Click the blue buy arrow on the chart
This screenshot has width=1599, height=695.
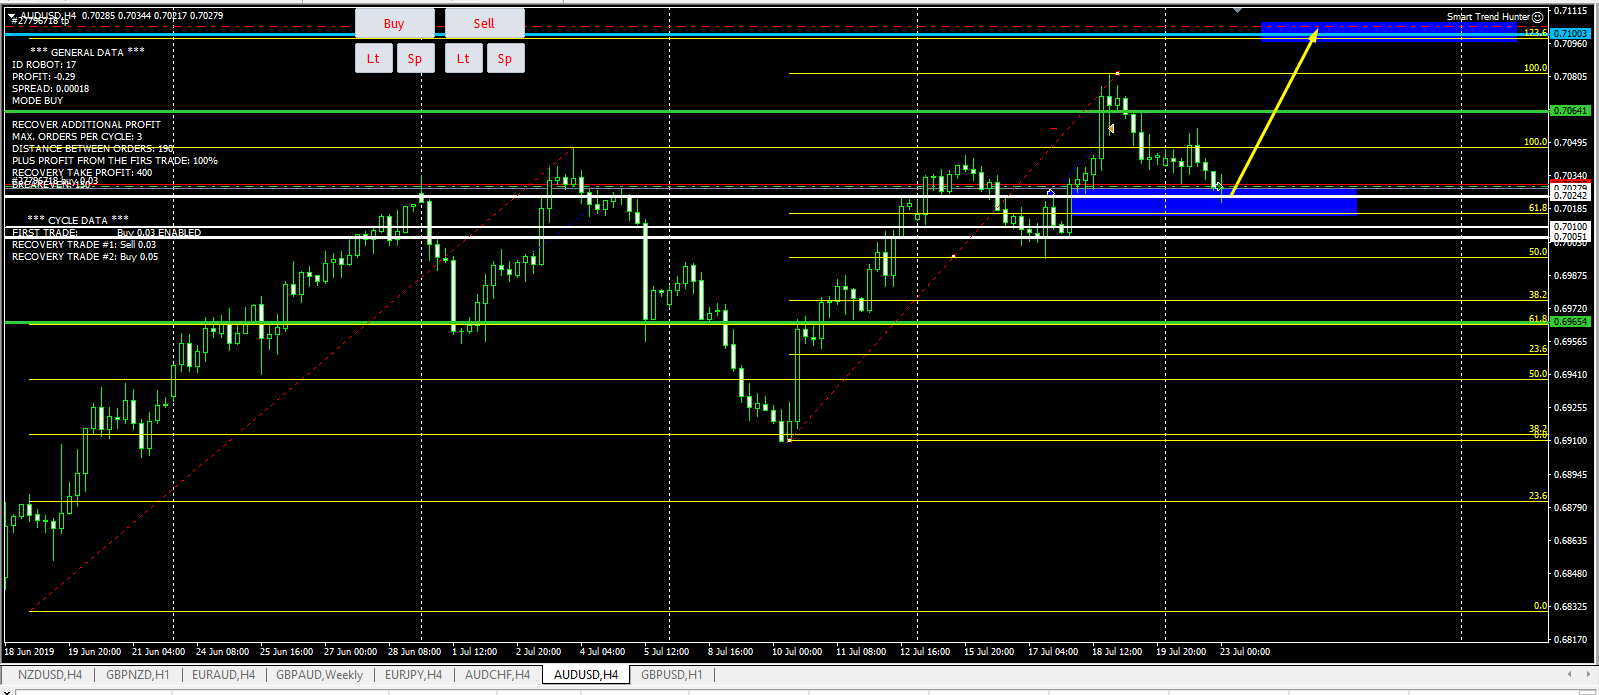coord(1050,192)
